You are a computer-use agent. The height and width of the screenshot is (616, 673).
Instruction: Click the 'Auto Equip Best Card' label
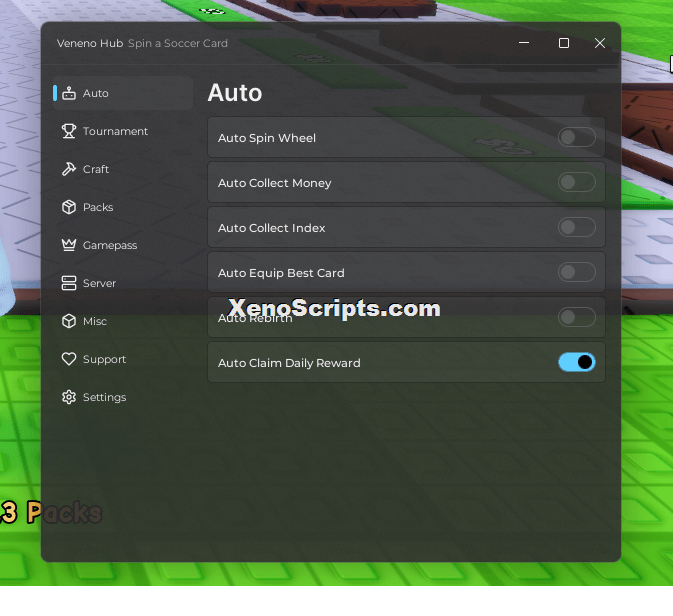point(281,273)
